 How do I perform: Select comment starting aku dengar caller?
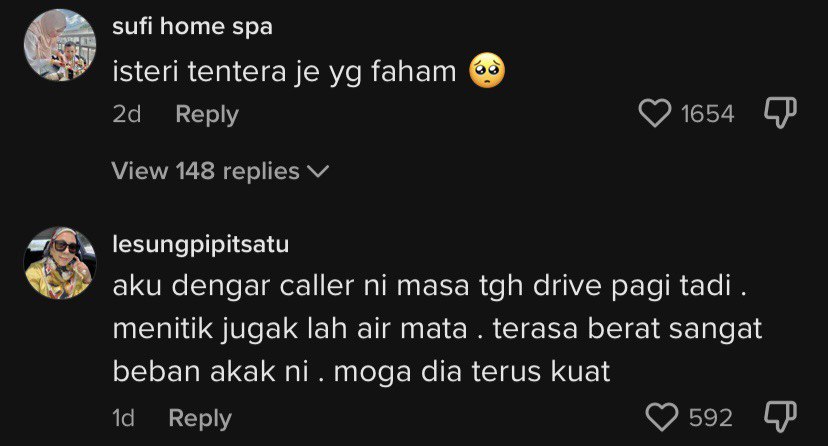[437, 328]
